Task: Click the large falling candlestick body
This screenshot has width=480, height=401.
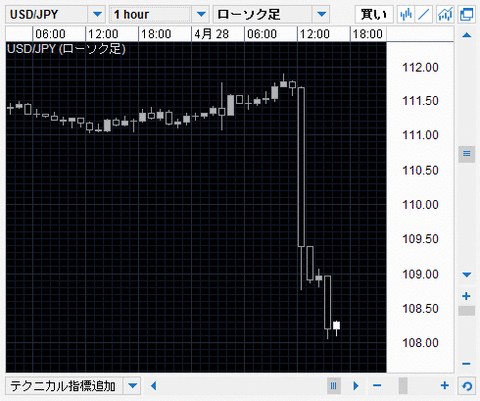Action: coord(301,167)
